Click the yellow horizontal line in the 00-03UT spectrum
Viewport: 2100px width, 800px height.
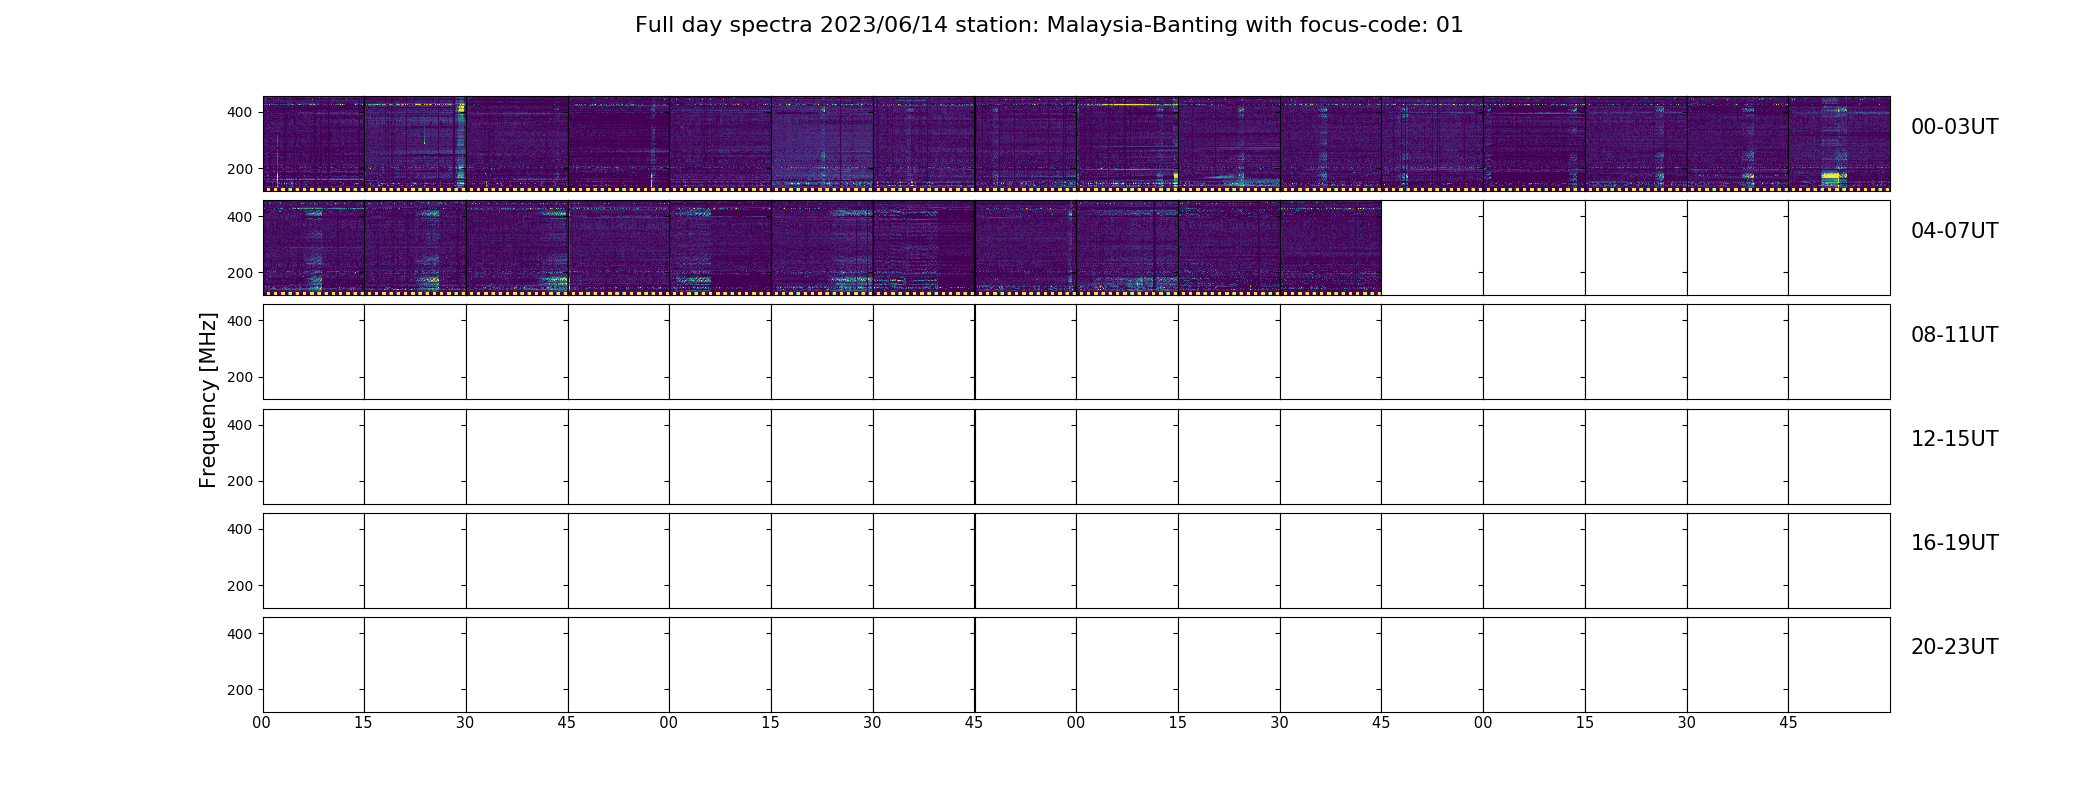pyautogui.click(x=1128, y=104)
